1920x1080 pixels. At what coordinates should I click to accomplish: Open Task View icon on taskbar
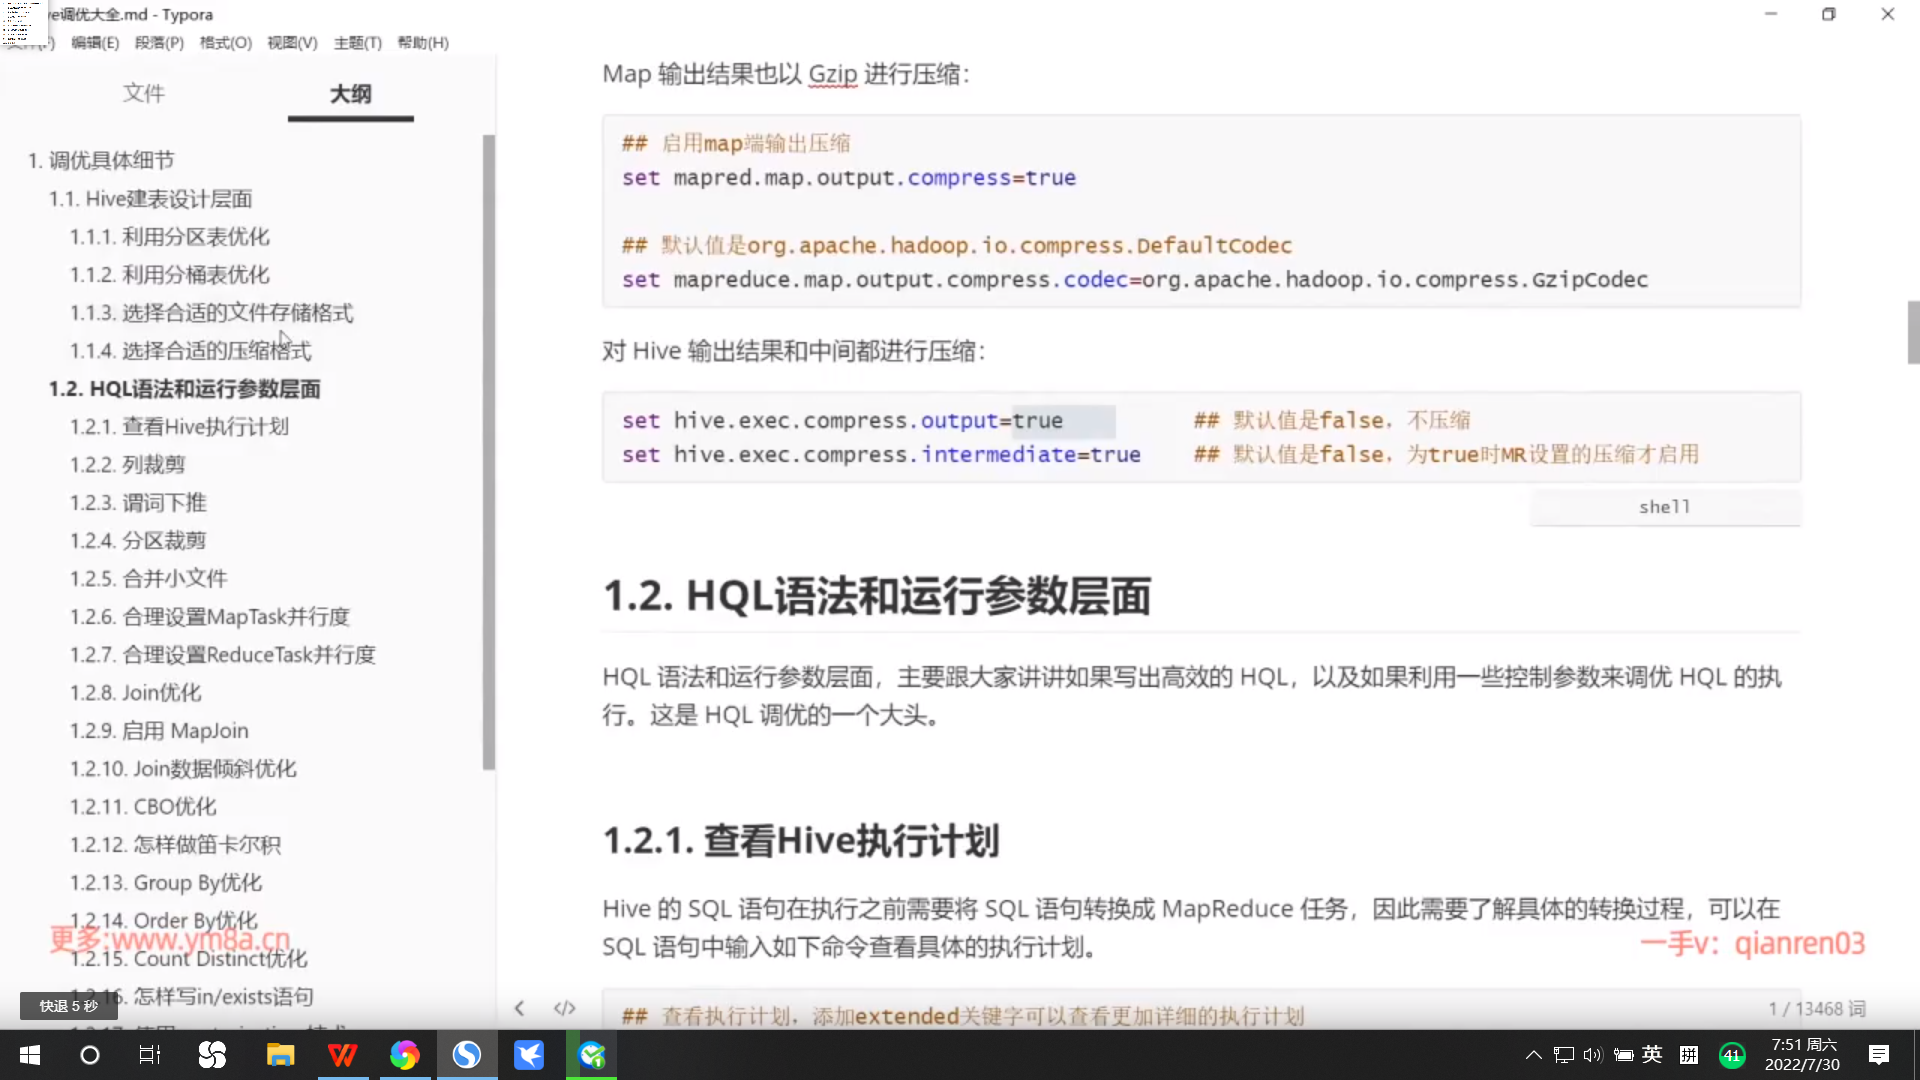150,1055
